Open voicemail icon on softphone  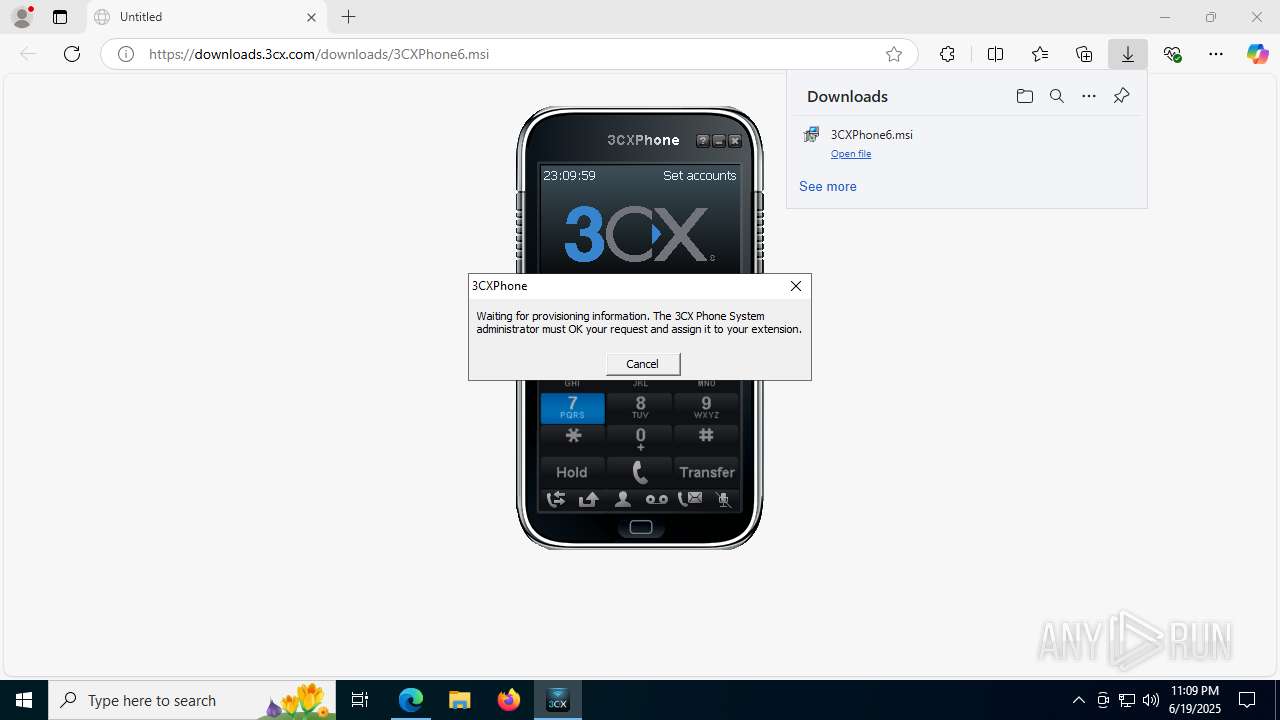point(656,499)
